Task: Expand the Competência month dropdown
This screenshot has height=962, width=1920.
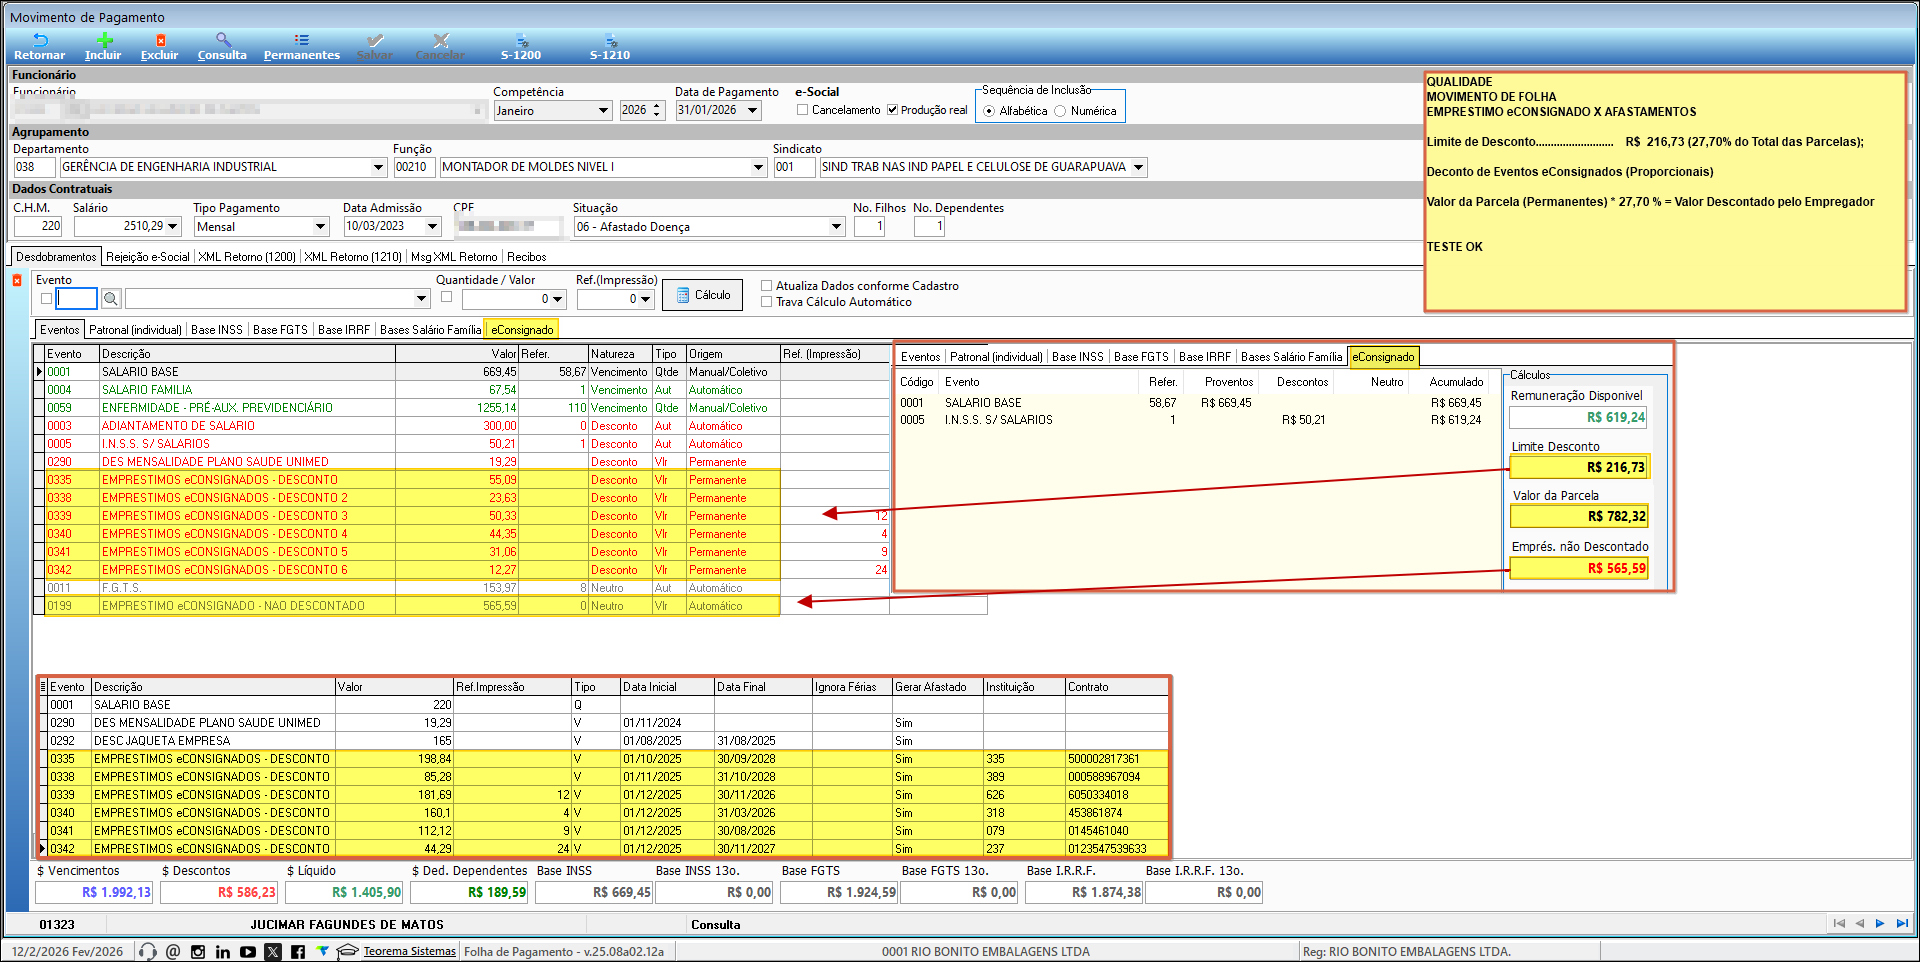Action: pyautogui.click(x=603, y=111)
